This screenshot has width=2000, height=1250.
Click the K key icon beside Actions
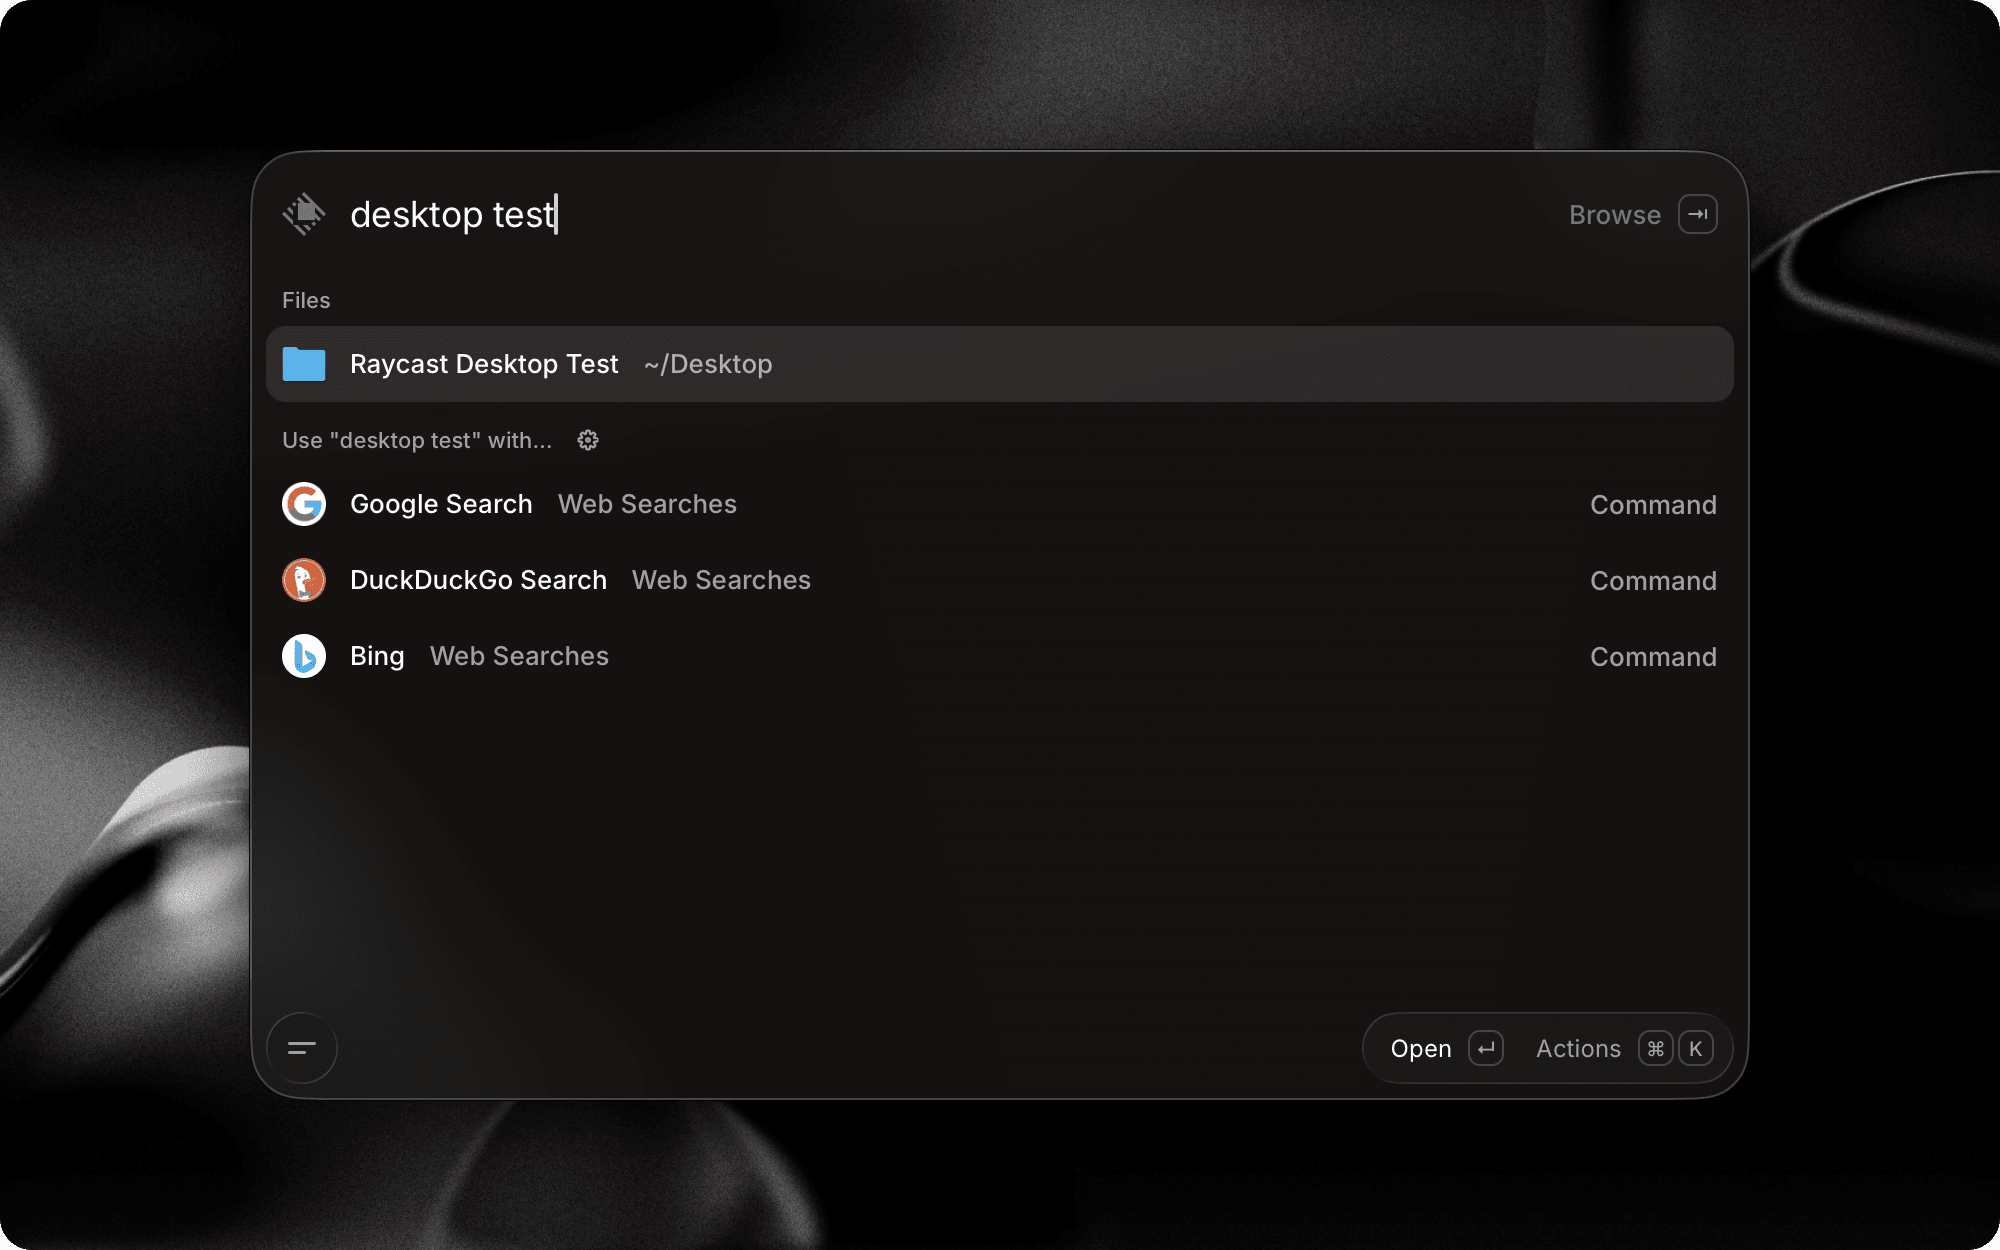(x=1696, y=1048)
